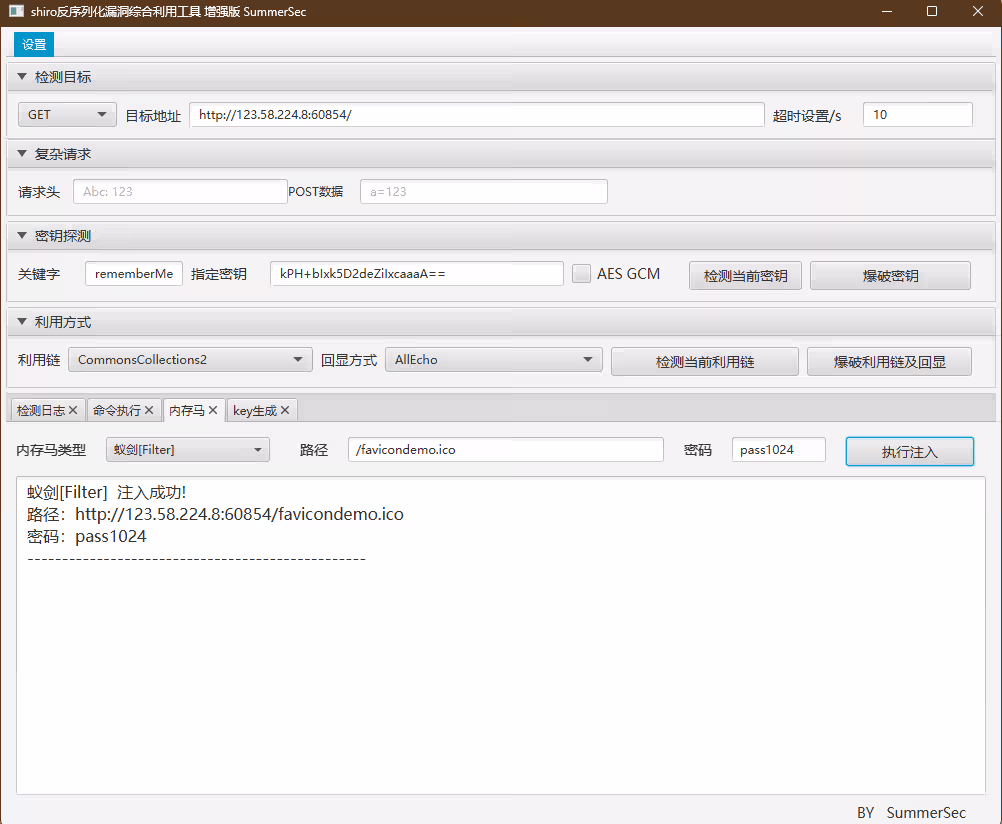
Task: Click the 执行注入 button
Action: [909, 451]
